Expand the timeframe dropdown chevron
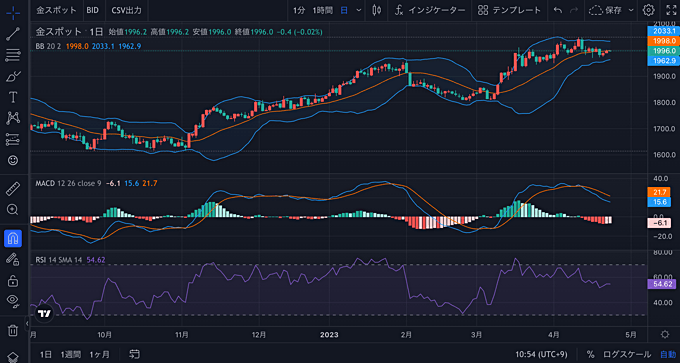 pos(358,10)
